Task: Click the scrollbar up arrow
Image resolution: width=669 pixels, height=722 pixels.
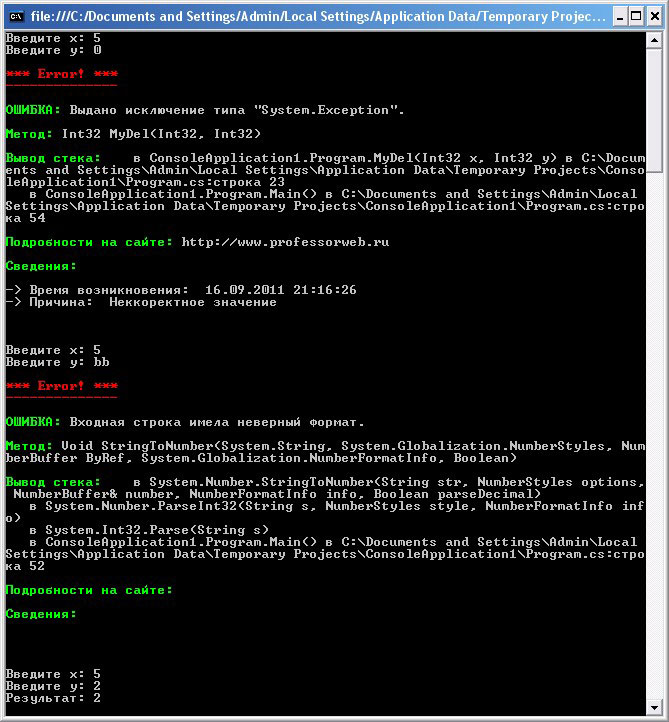Action: (x=654, y=41)
